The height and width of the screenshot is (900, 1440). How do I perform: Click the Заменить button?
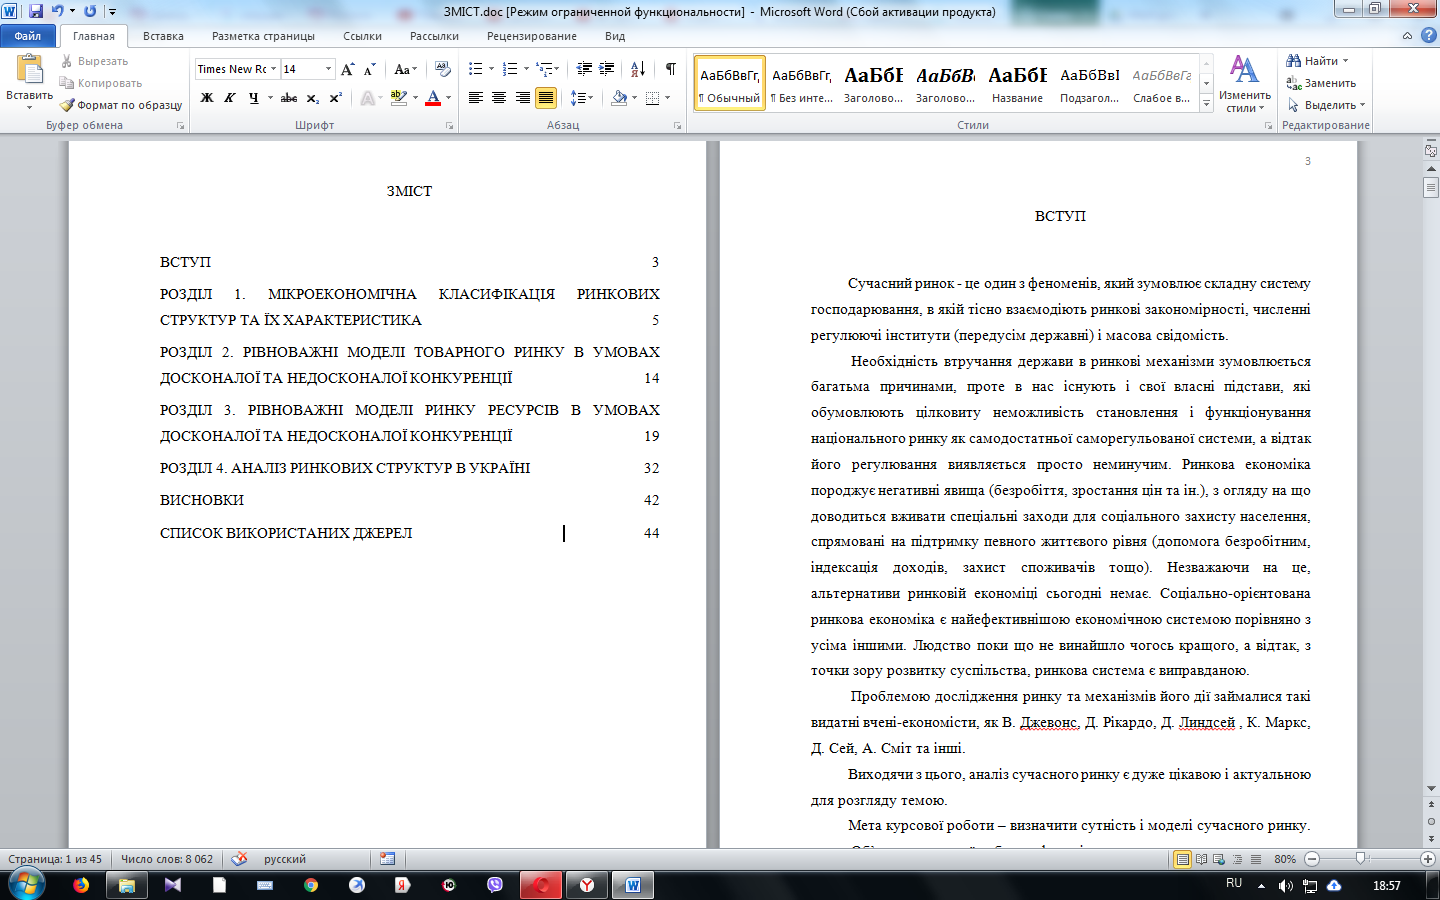pyautogui.click(x=1321, y=83)
